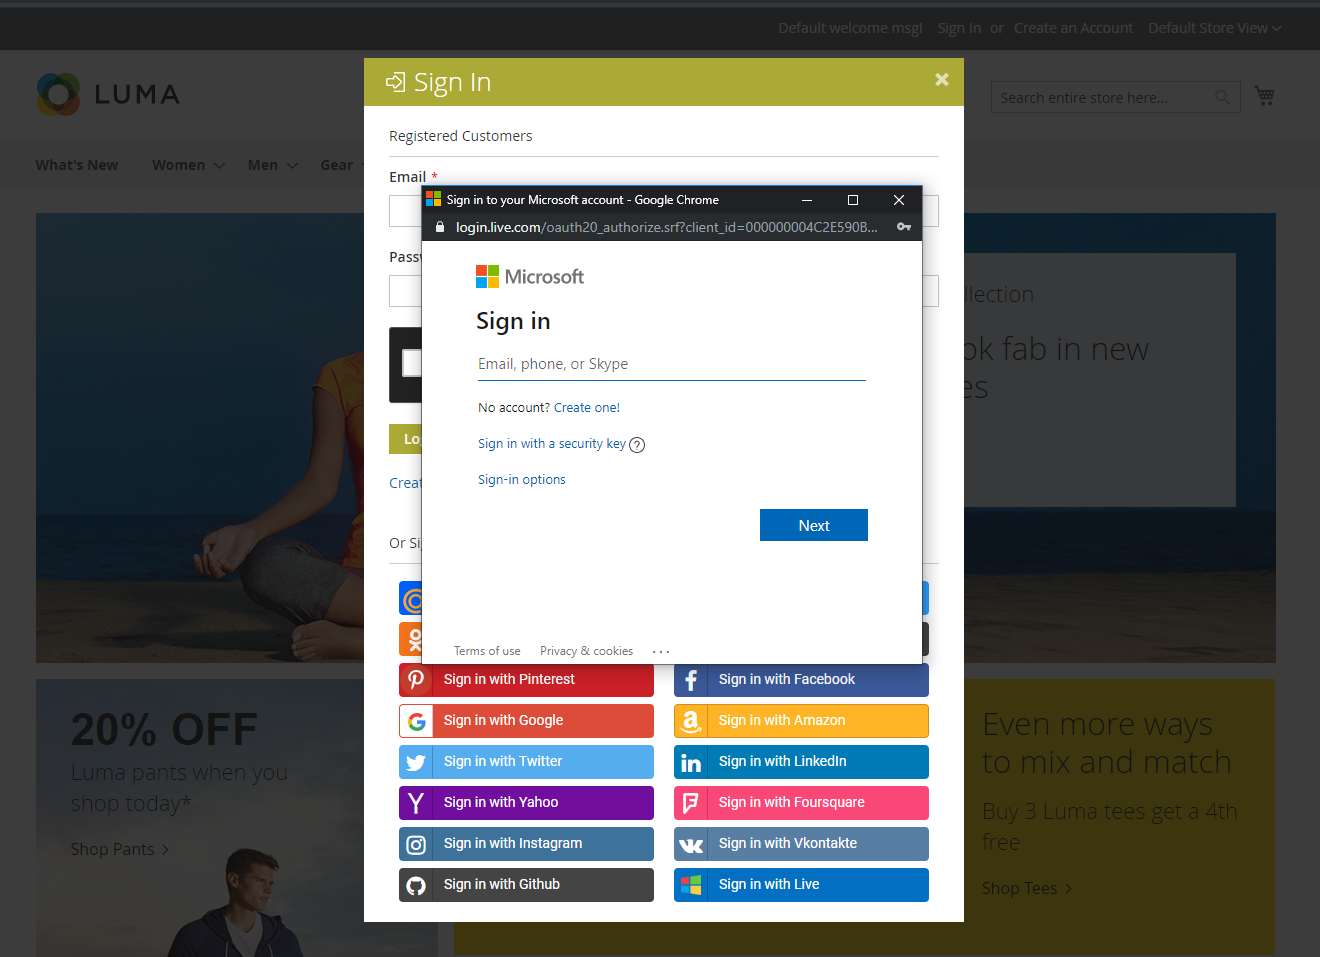Click the Github octocat icon
1320x957 pixels.
tap(416, 885)
